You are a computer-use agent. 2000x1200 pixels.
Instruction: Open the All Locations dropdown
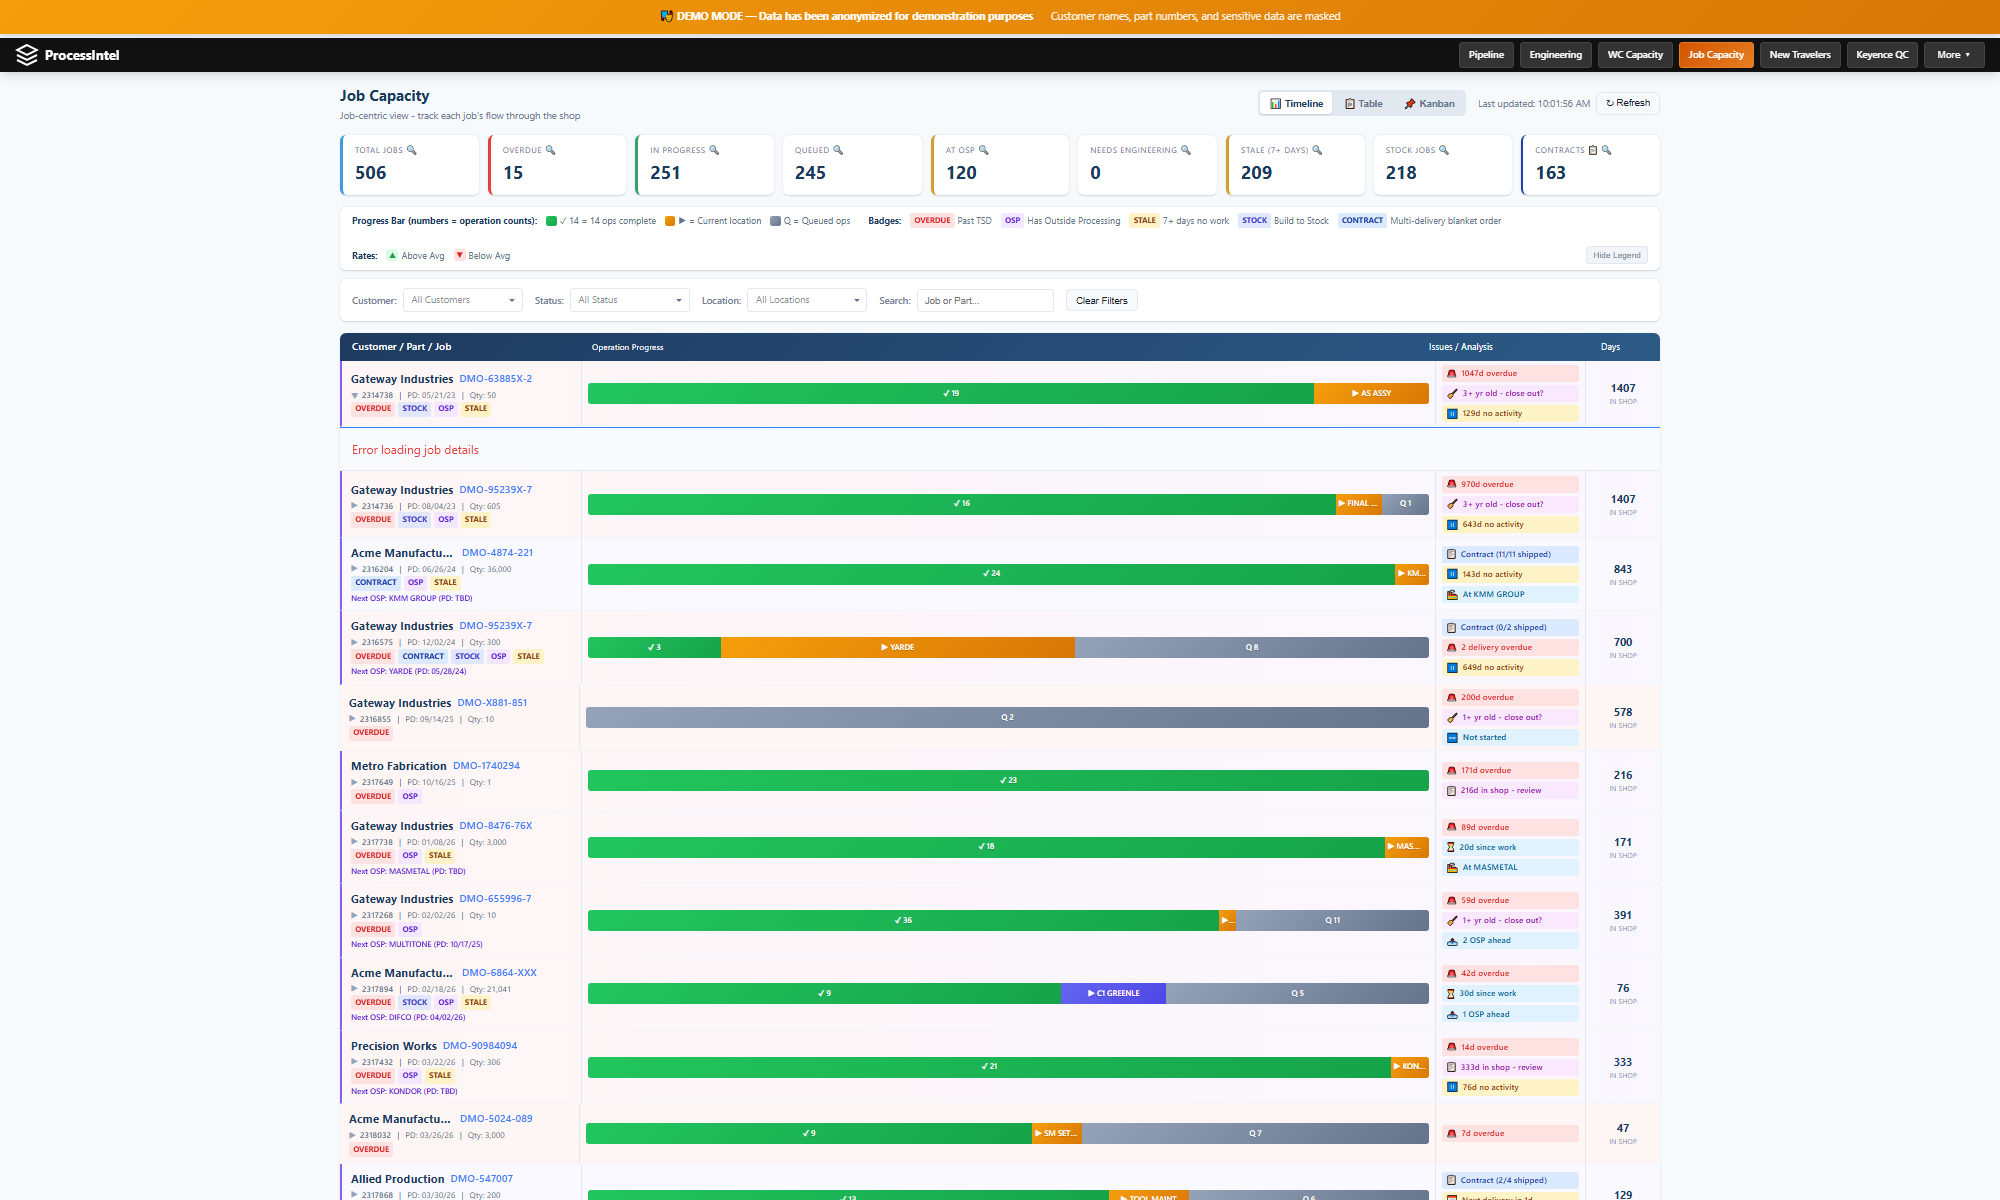tap(807, 300)
